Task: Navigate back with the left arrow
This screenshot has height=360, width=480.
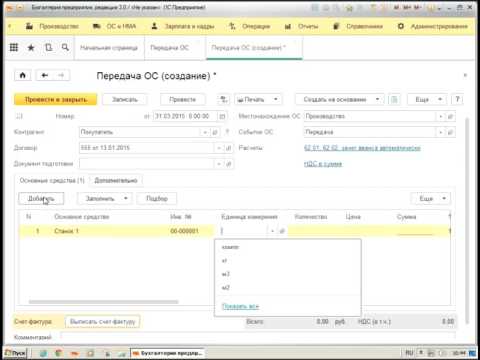Action: tap(44, 75)
